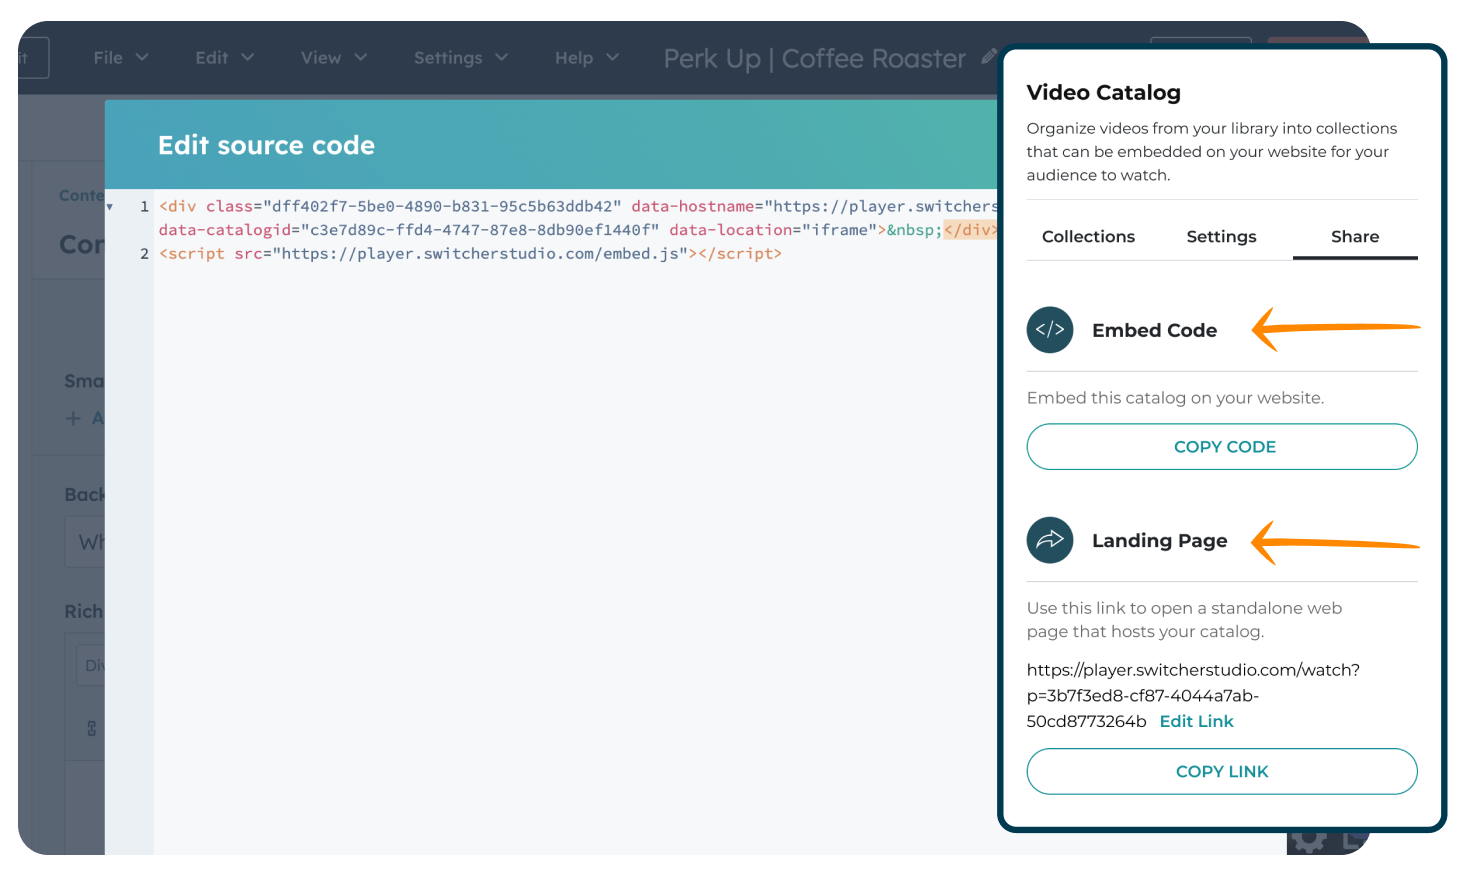
Task: Expand the Edit menu dropdown
Action: (224, 58)
